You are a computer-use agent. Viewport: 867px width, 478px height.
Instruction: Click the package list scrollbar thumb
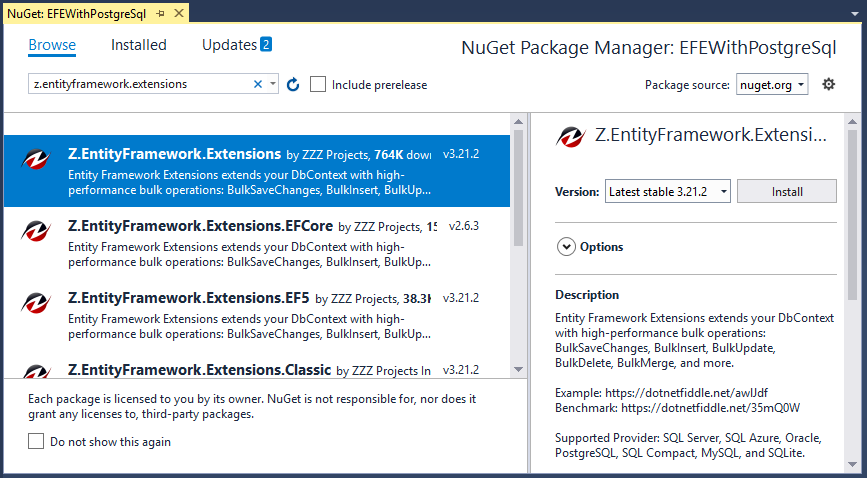[518, 187]
